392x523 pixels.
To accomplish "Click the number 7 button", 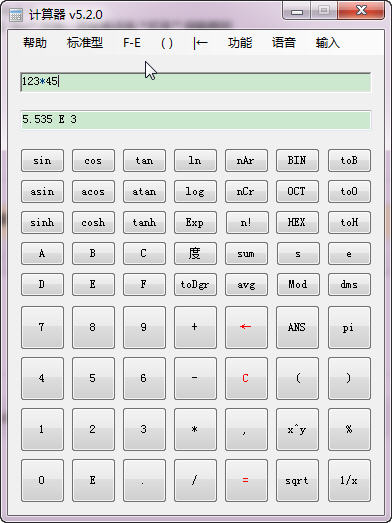I will [42, 328].
